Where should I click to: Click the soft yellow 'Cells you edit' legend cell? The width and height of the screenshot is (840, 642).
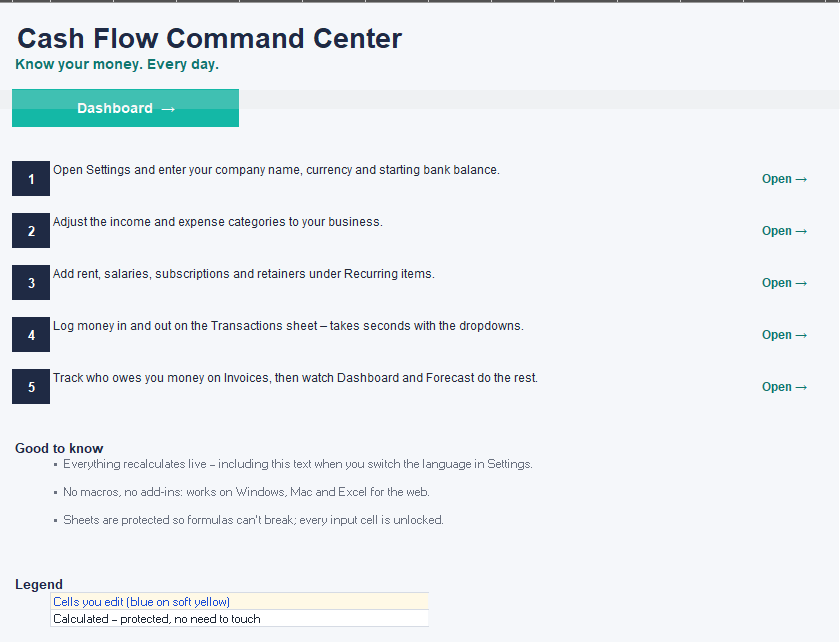pos(239,601)
